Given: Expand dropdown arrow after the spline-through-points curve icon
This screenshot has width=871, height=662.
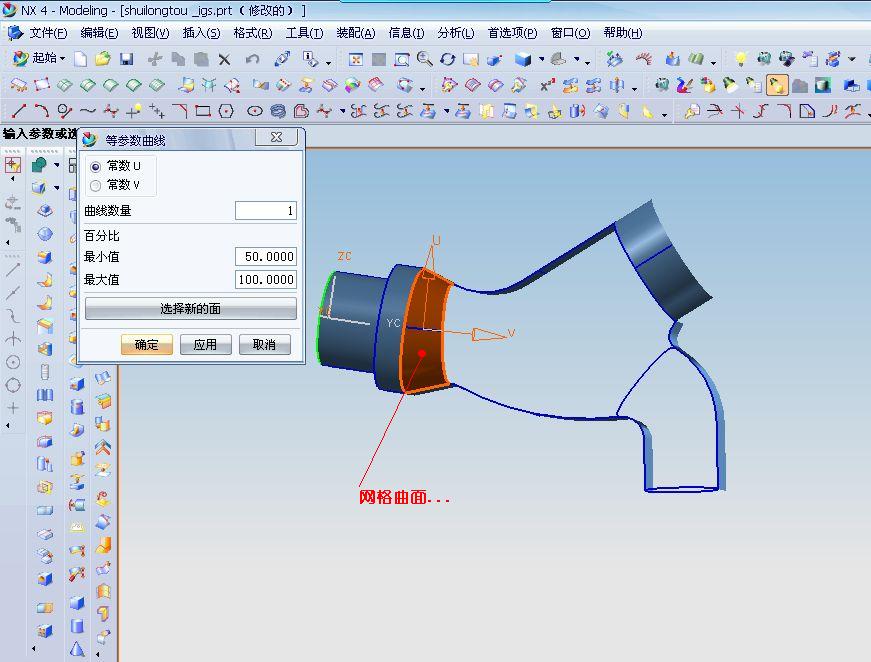Looking at the screenshot, I should (342, 111).
